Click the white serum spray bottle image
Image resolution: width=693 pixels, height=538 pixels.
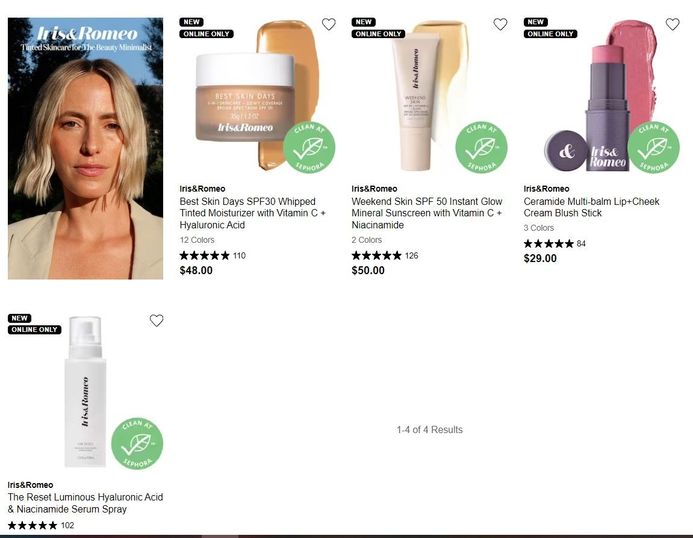85,392
